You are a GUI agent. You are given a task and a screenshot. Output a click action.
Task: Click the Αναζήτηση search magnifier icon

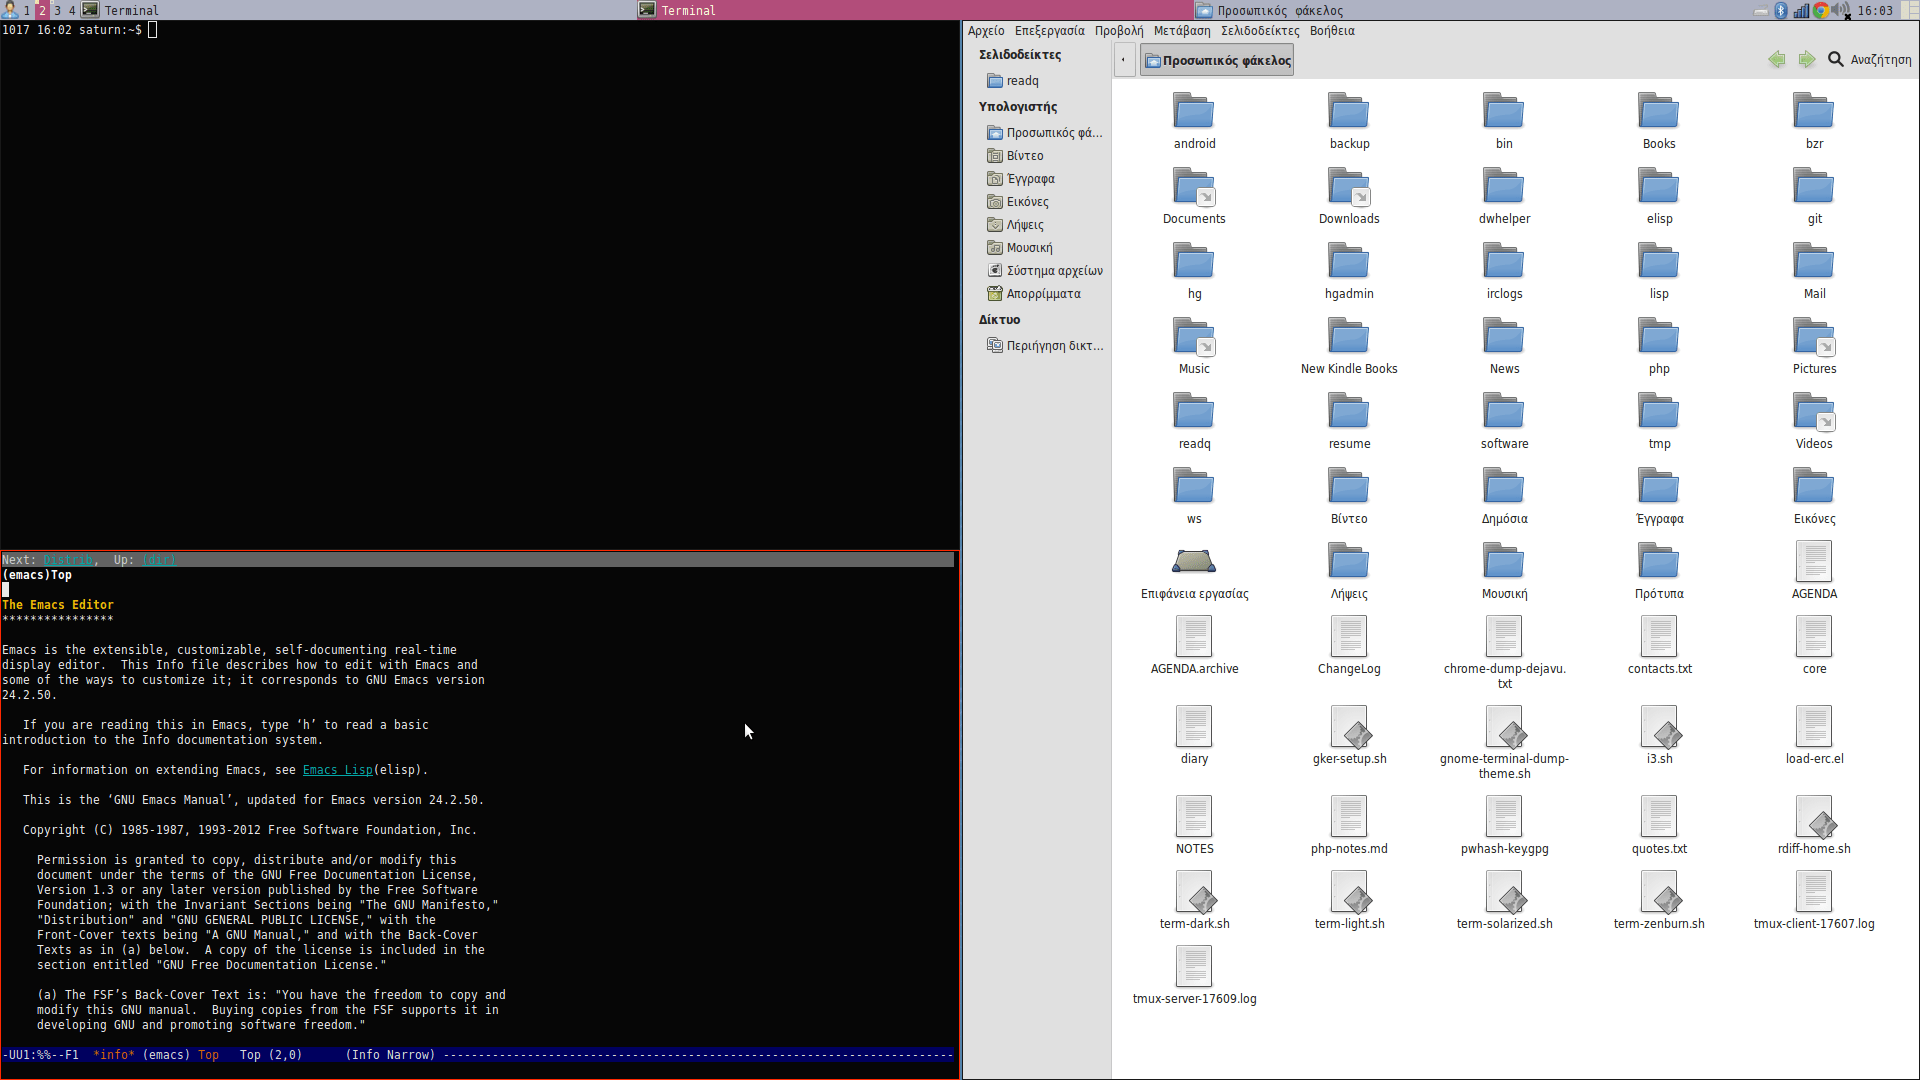pos(1835,60)
